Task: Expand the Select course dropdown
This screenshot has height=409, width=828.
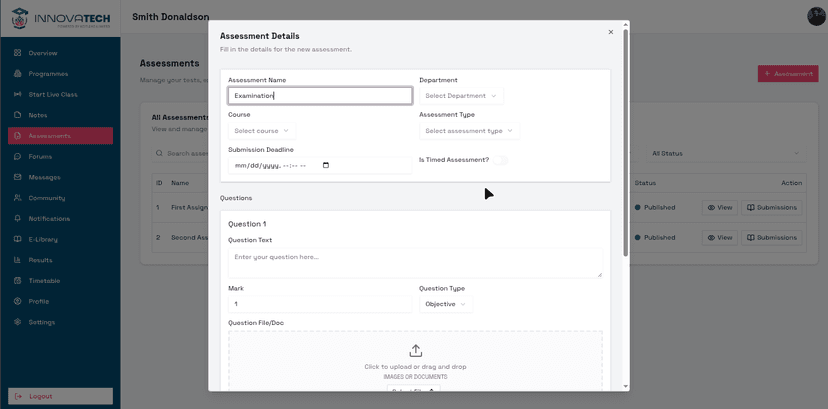Action: pyautogui.click(x=262, y=131)
